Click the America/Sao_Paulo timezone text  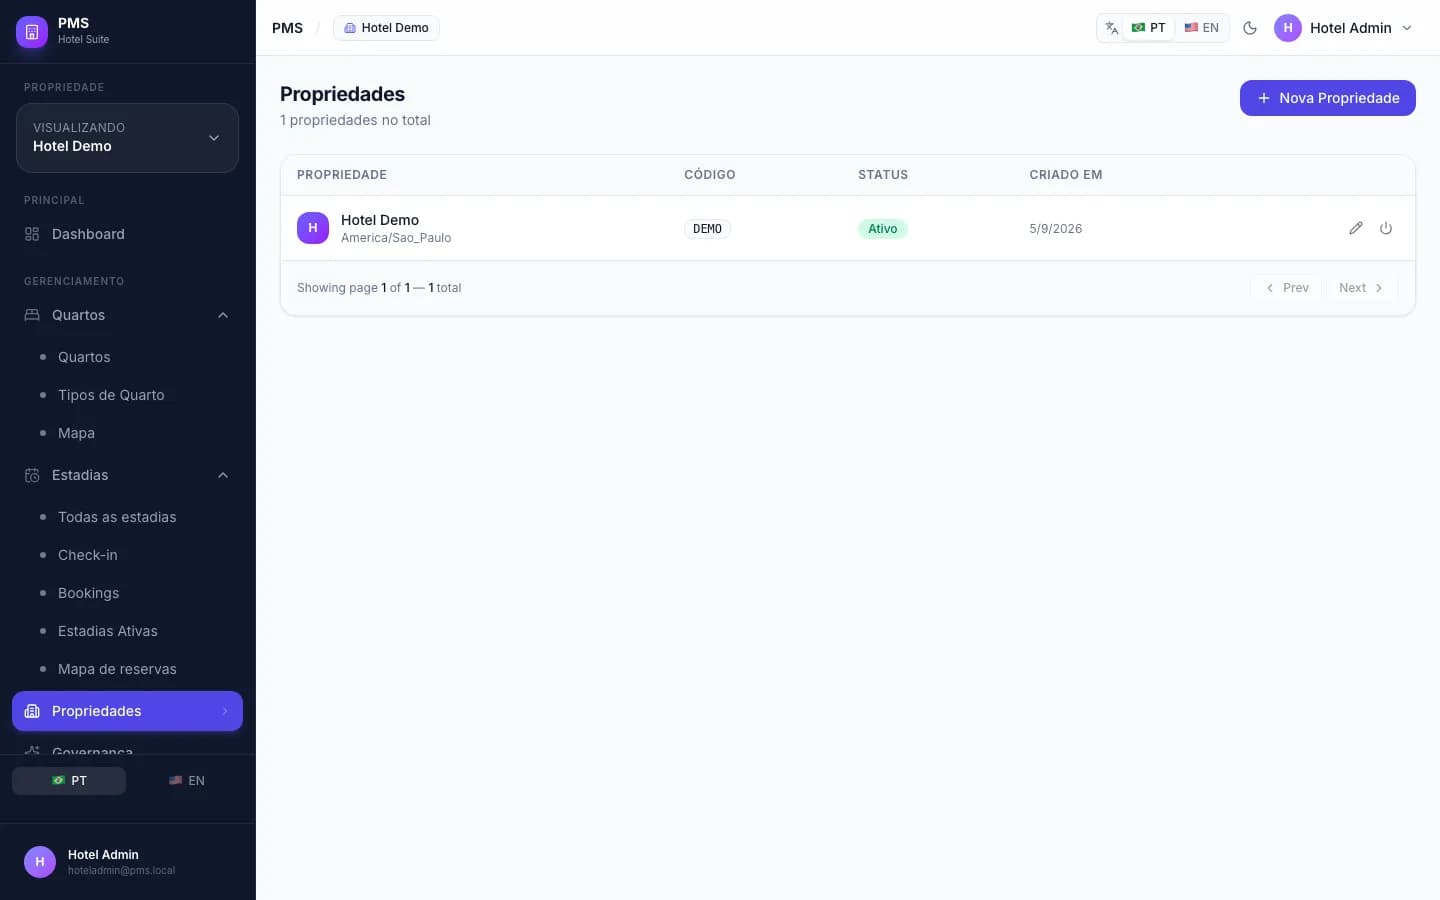[x=396, y=238]
